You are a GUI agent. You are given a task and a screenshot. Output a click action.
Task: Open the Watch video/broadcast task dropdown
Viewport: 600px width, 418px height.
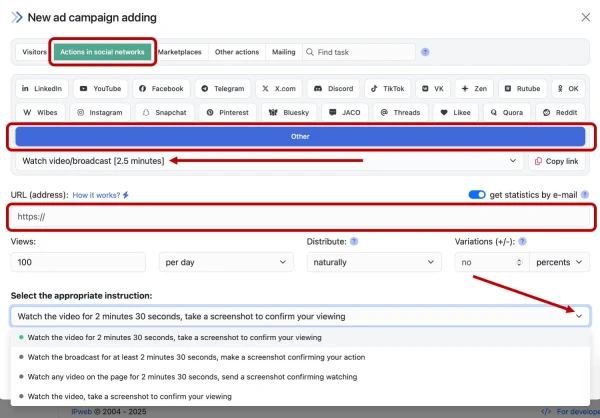269,161
